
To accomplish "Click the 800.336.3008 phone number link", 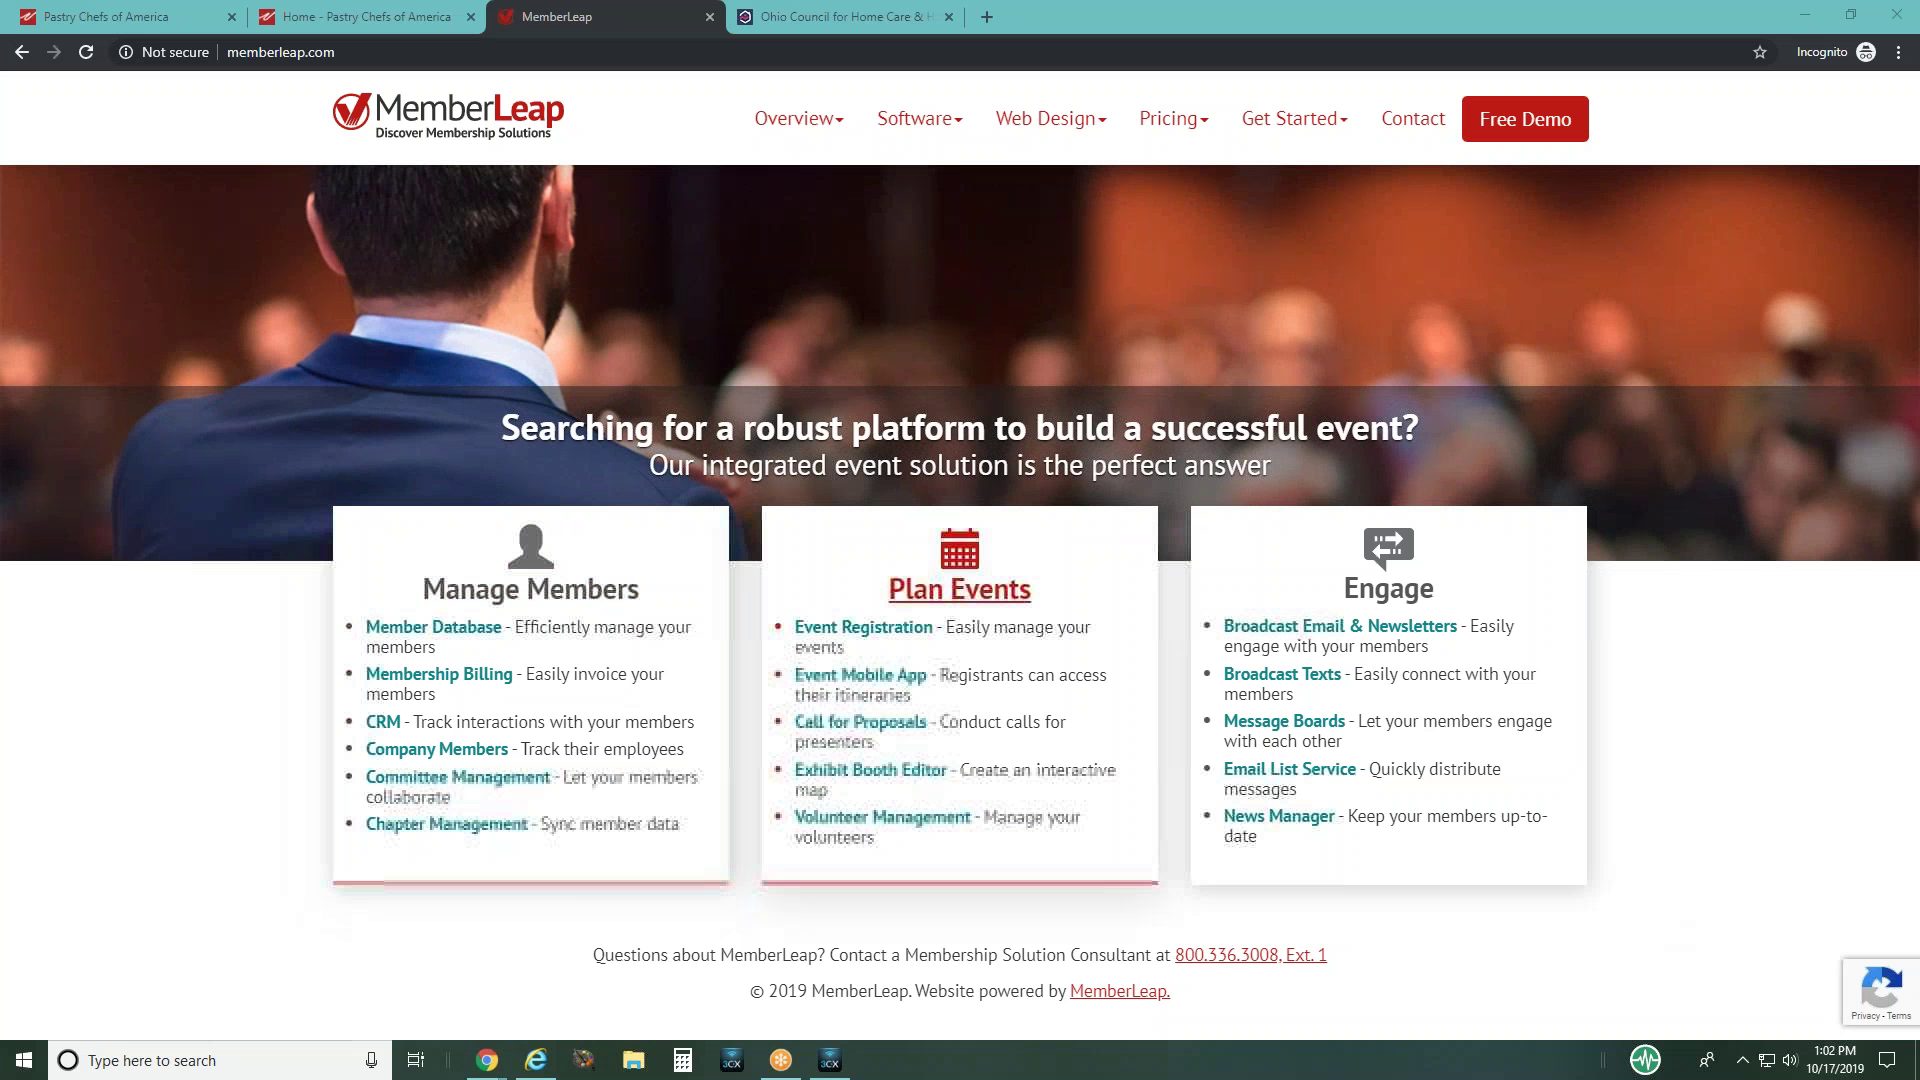I will tap(1251, 955).
